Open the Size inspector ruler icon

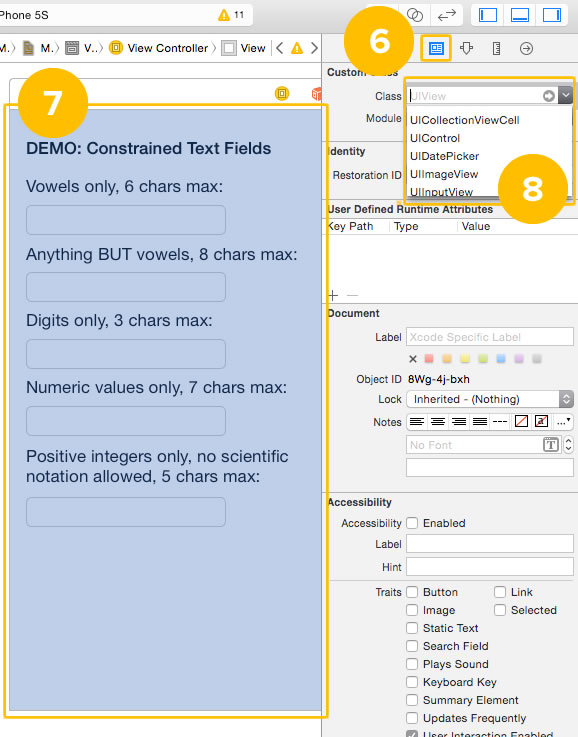coord(496,48)
